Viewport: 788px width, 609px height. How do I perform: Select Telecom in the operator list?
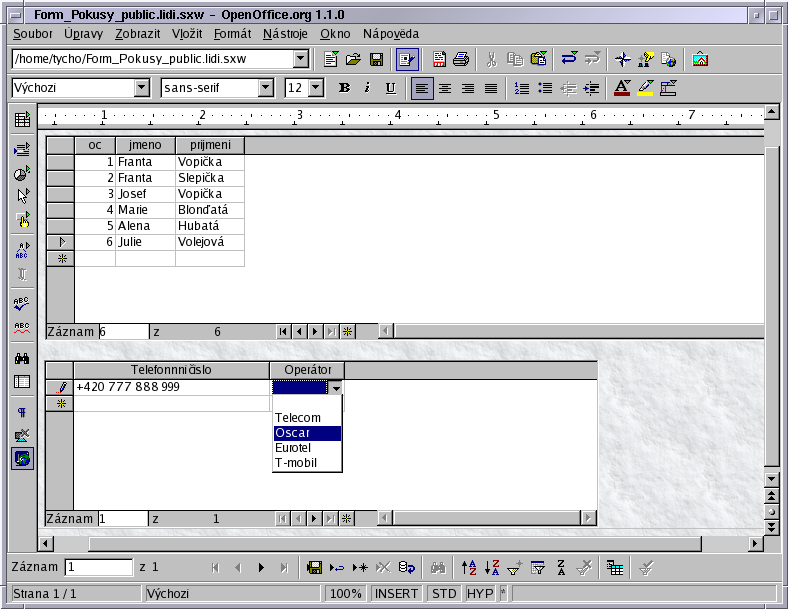(307, 418)
